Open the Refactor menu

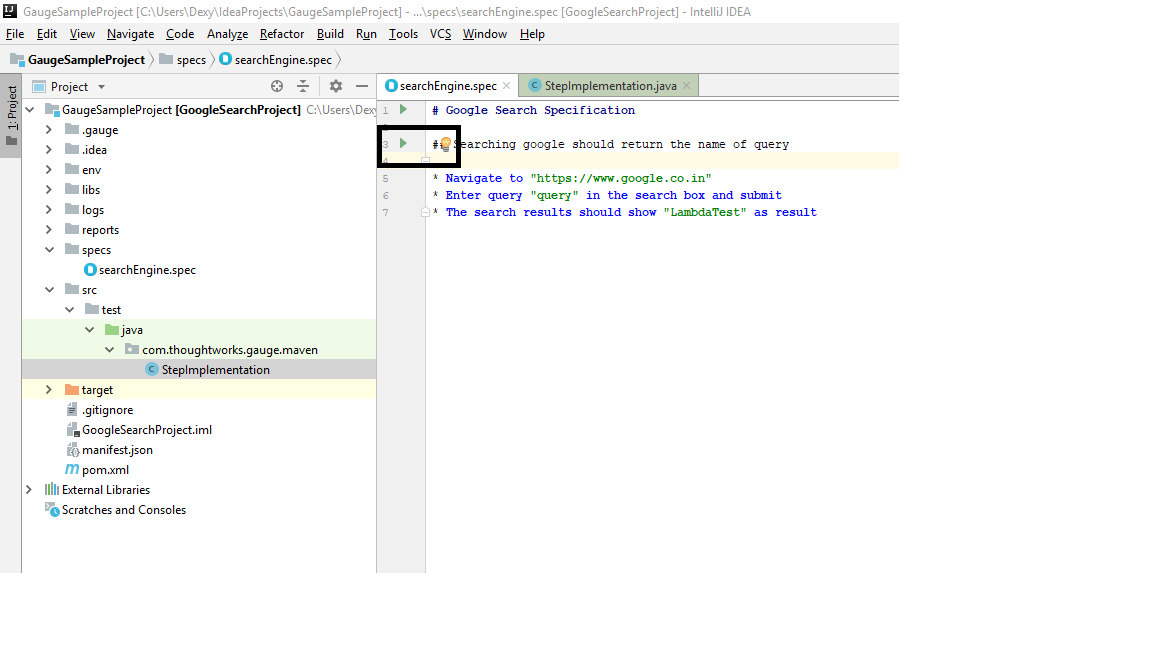281,34
